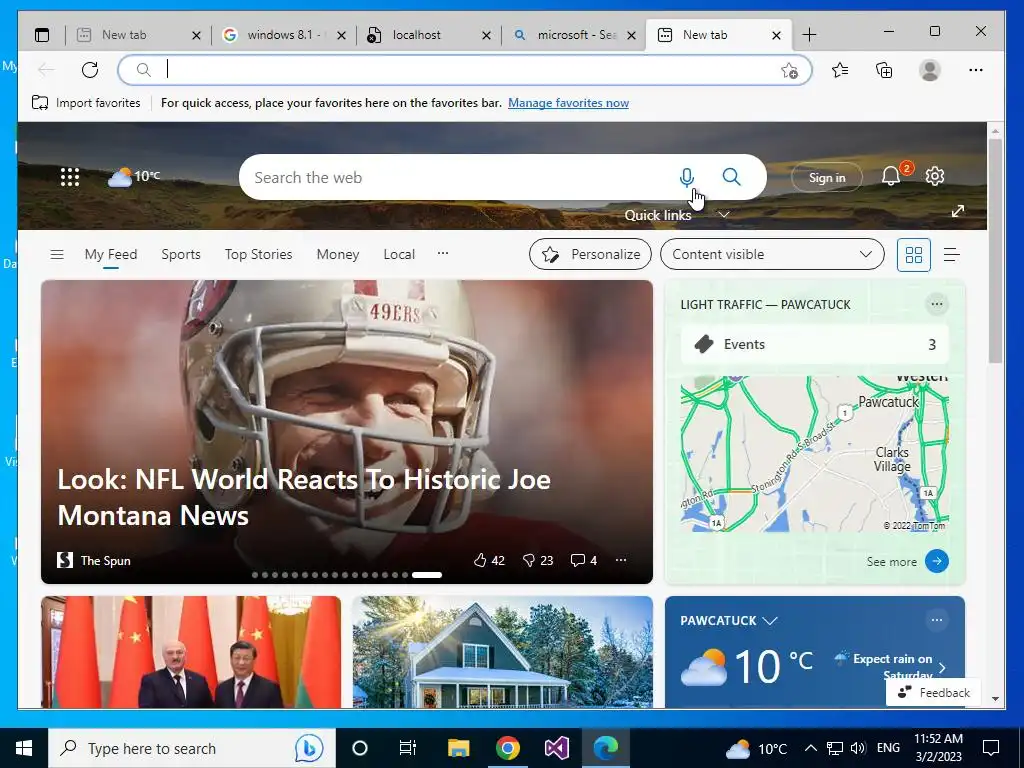Image resolution: width=1024 pixels, height=768 pixels.
Task: Click the taskbar volume icon
Action: pos(858,748)
